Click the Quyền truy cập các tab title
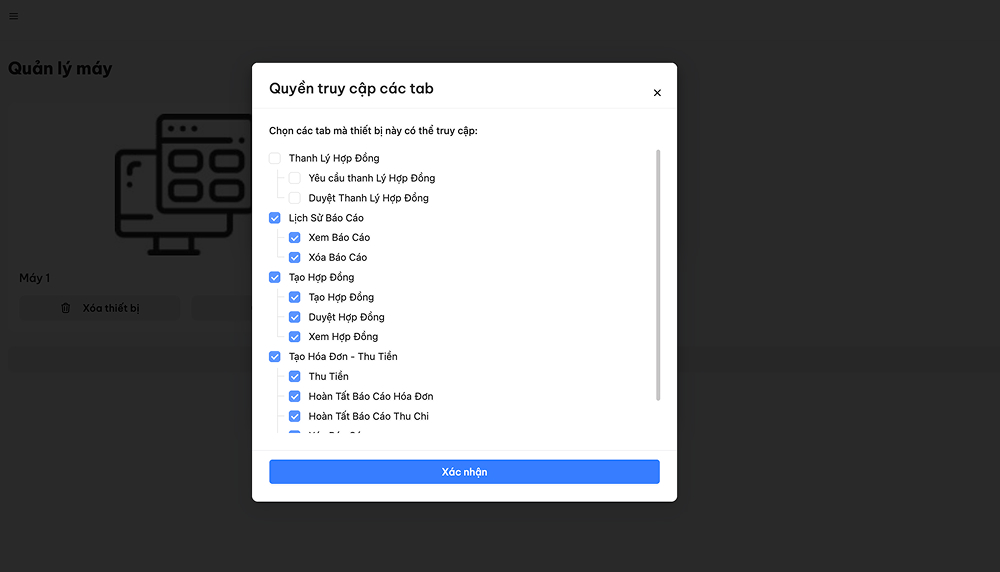The height and width of the screenshot is (572, 1000). click(351, 89)
